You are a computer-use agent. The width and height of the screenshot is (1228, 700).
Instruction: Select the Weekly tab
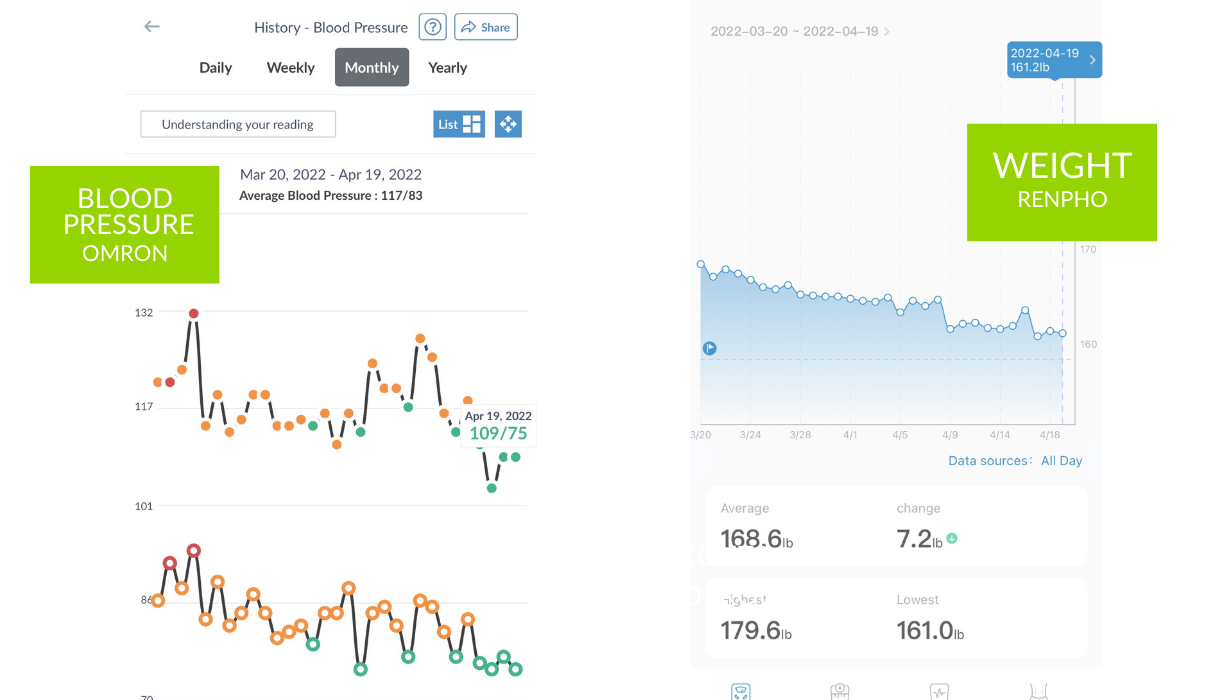pyautogui.click(x=291, y=68)
